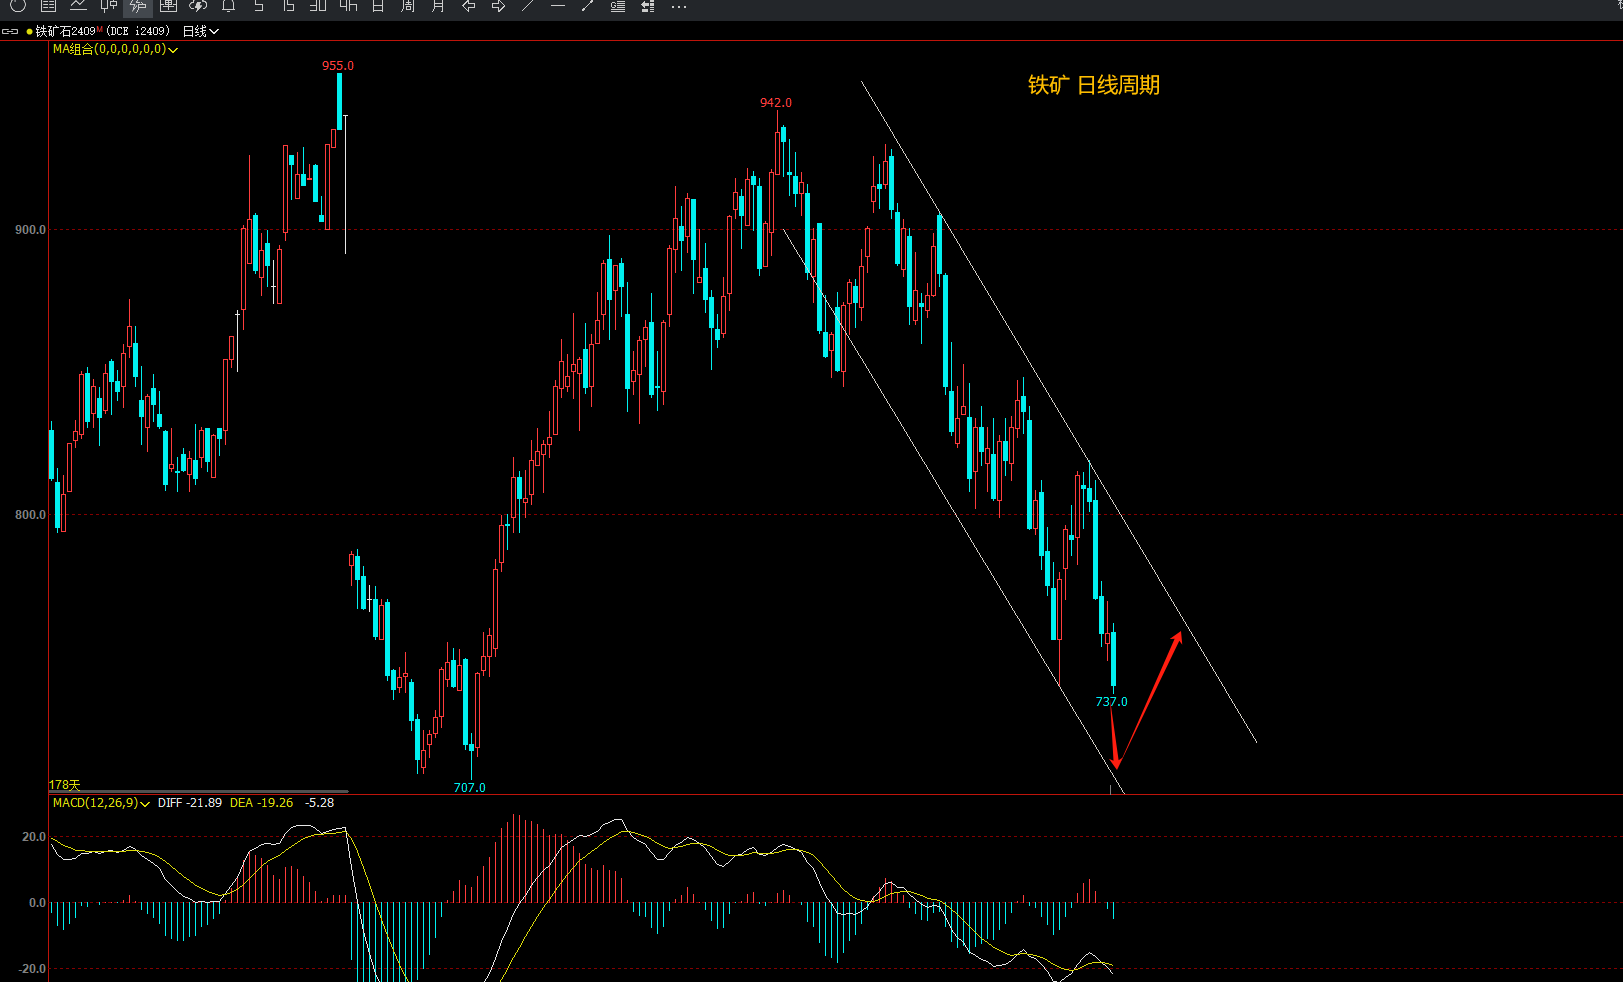This screenshot has width=1623, height=982.
Task: Click the DEA -19.26 value
Action: pos(262,803)
